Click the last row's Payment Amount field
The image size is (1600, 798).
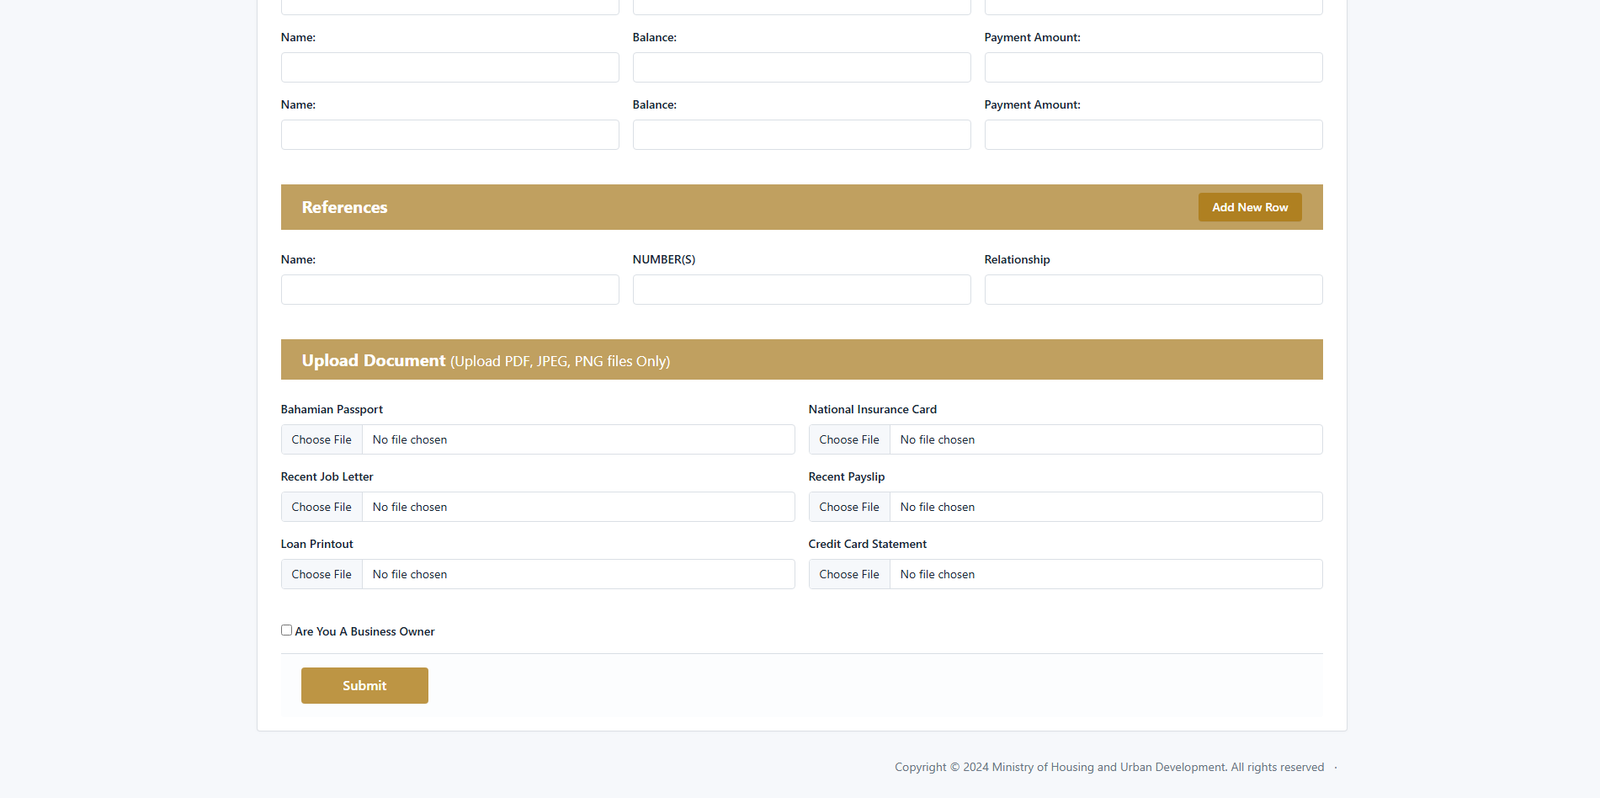[x=1153, y=135]
